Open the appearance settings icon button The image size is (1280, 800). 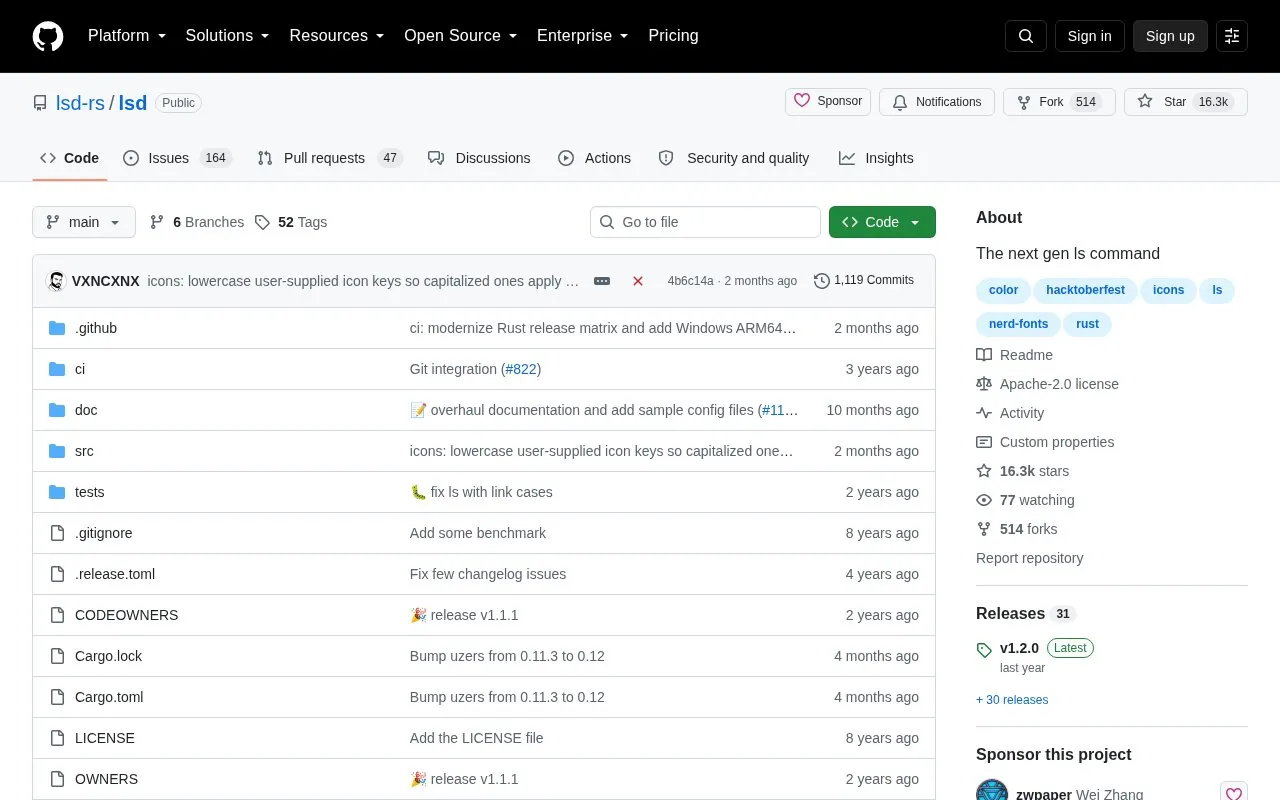click(x=1232, y=36)
